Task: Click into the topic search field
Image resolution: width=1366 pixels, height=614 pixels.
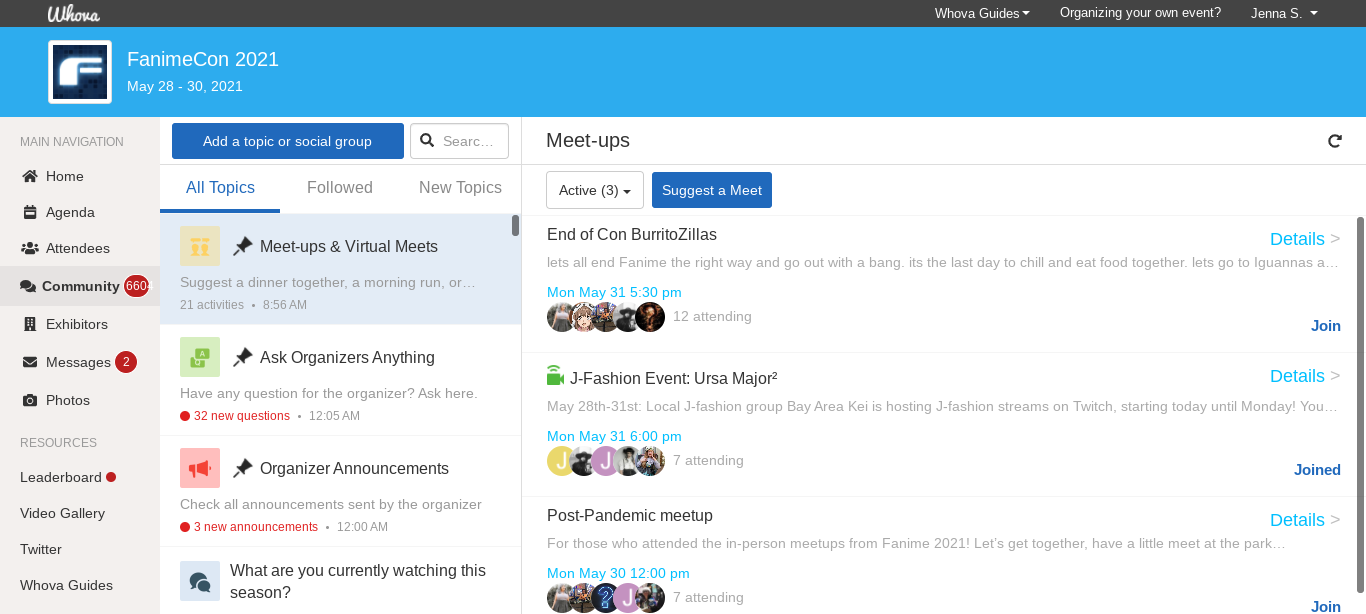Action: point(460,141)
